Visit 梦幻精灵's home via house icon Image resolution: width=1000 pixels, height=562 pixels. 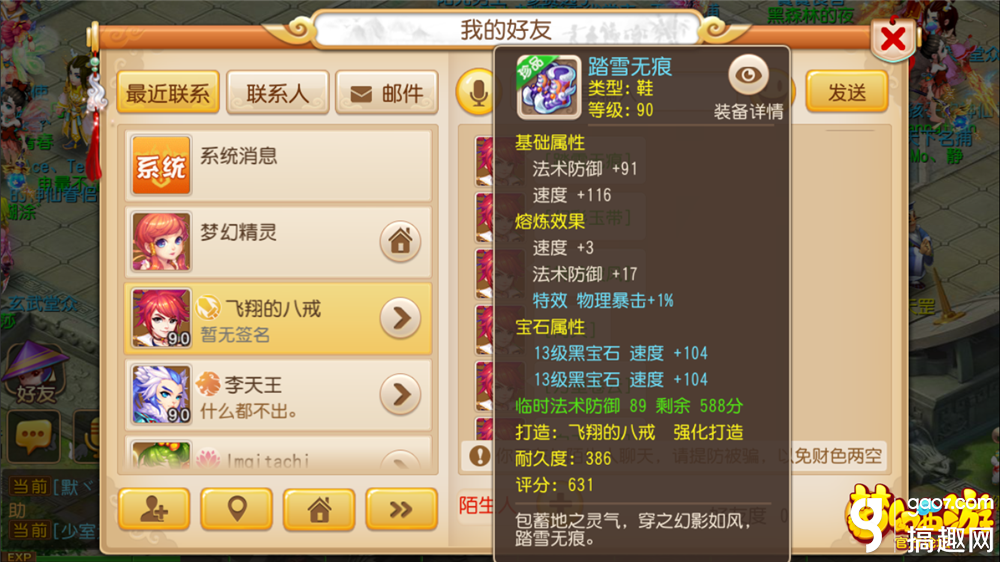click(x=401, y=242)
